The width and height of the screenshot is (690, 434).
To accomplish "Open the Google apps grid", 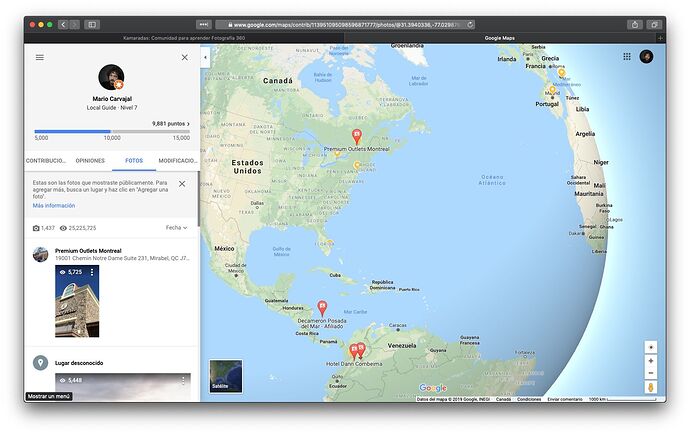I will (x=627, y=56).
